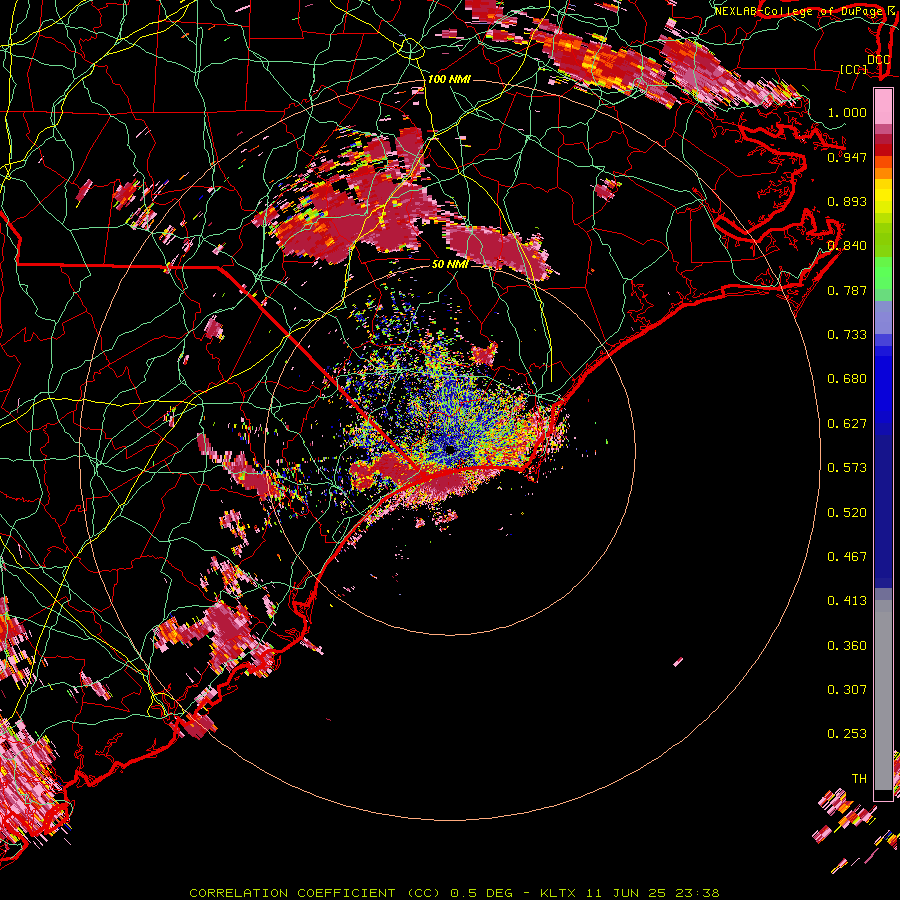
Task: Click the 0.947 scale value
Action: click(847, 157)
